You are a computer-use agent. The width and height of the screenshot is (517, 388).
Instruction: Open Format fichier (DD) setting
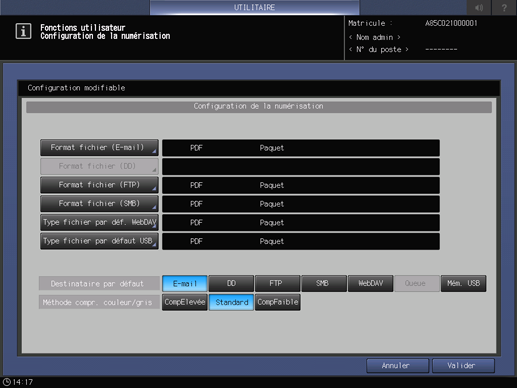[x=99, y=166]
